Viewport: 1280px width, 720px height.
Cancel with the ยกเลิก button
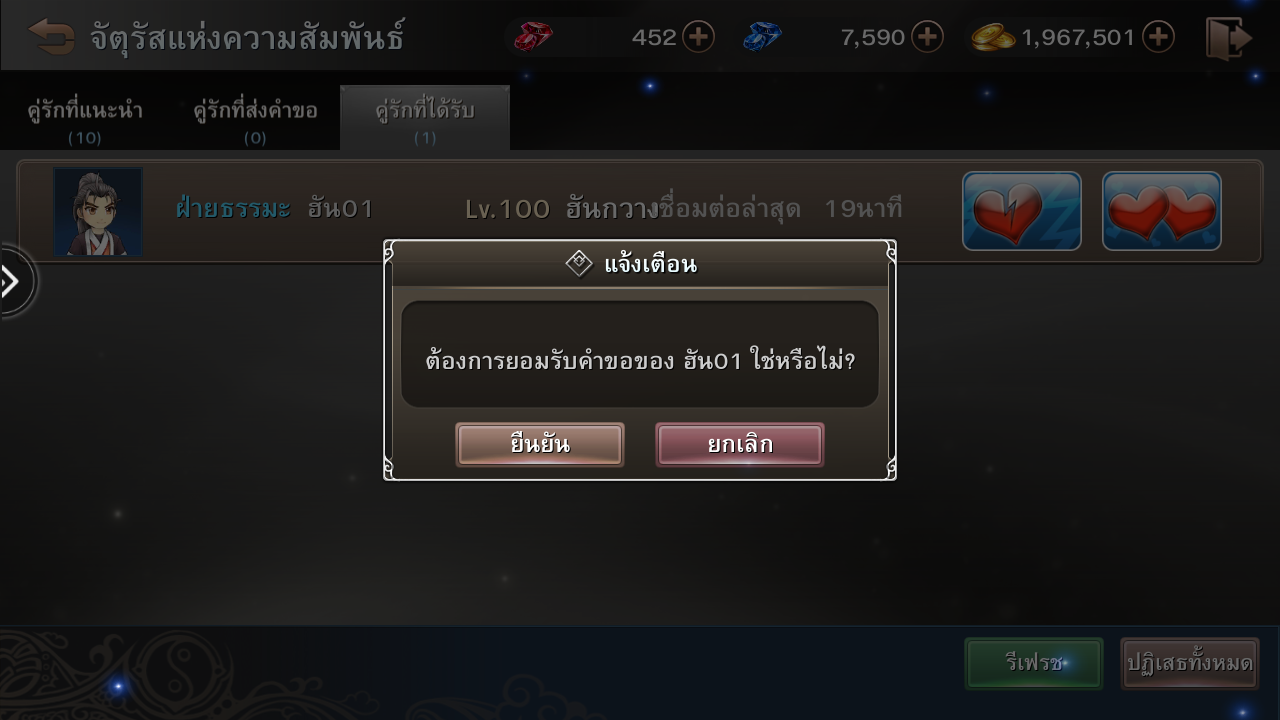click(x=740, y=445)
